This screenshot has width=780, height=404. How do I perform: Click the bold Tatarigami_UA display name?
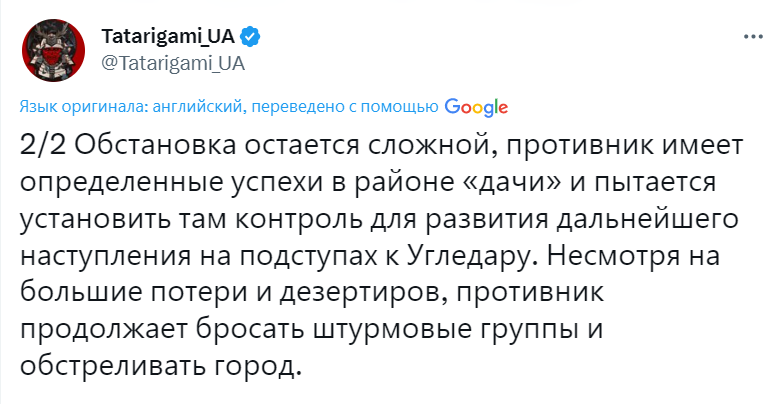[168, 38]
